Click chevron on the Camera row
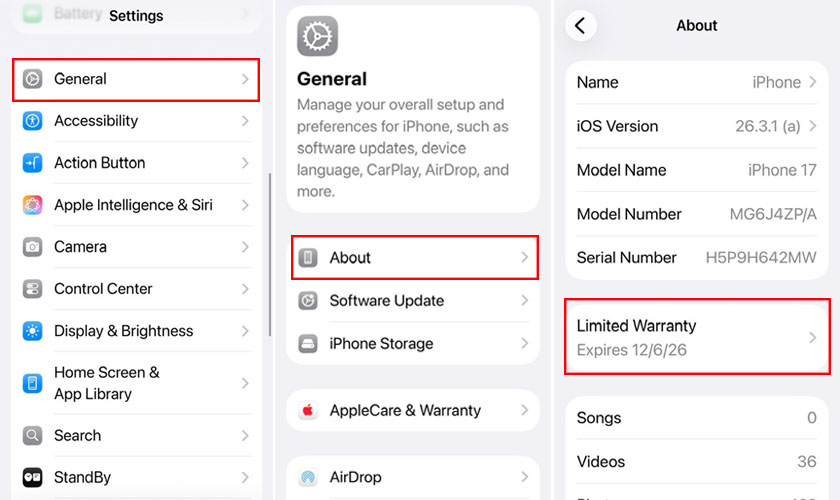 point(245,247)
